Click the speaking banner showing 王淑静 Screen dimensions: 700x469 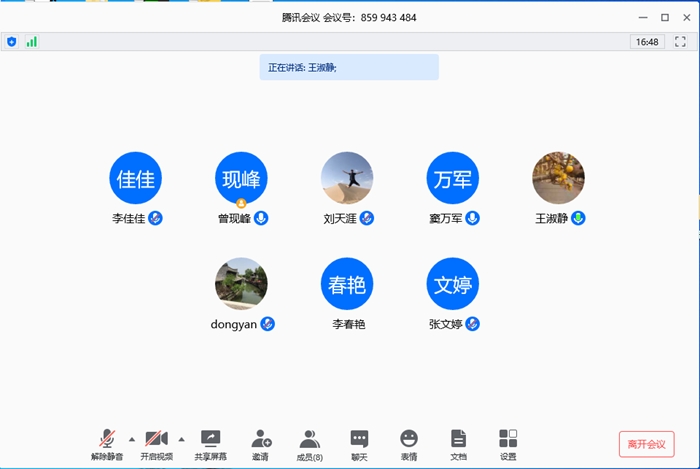(x=349, y=67)
